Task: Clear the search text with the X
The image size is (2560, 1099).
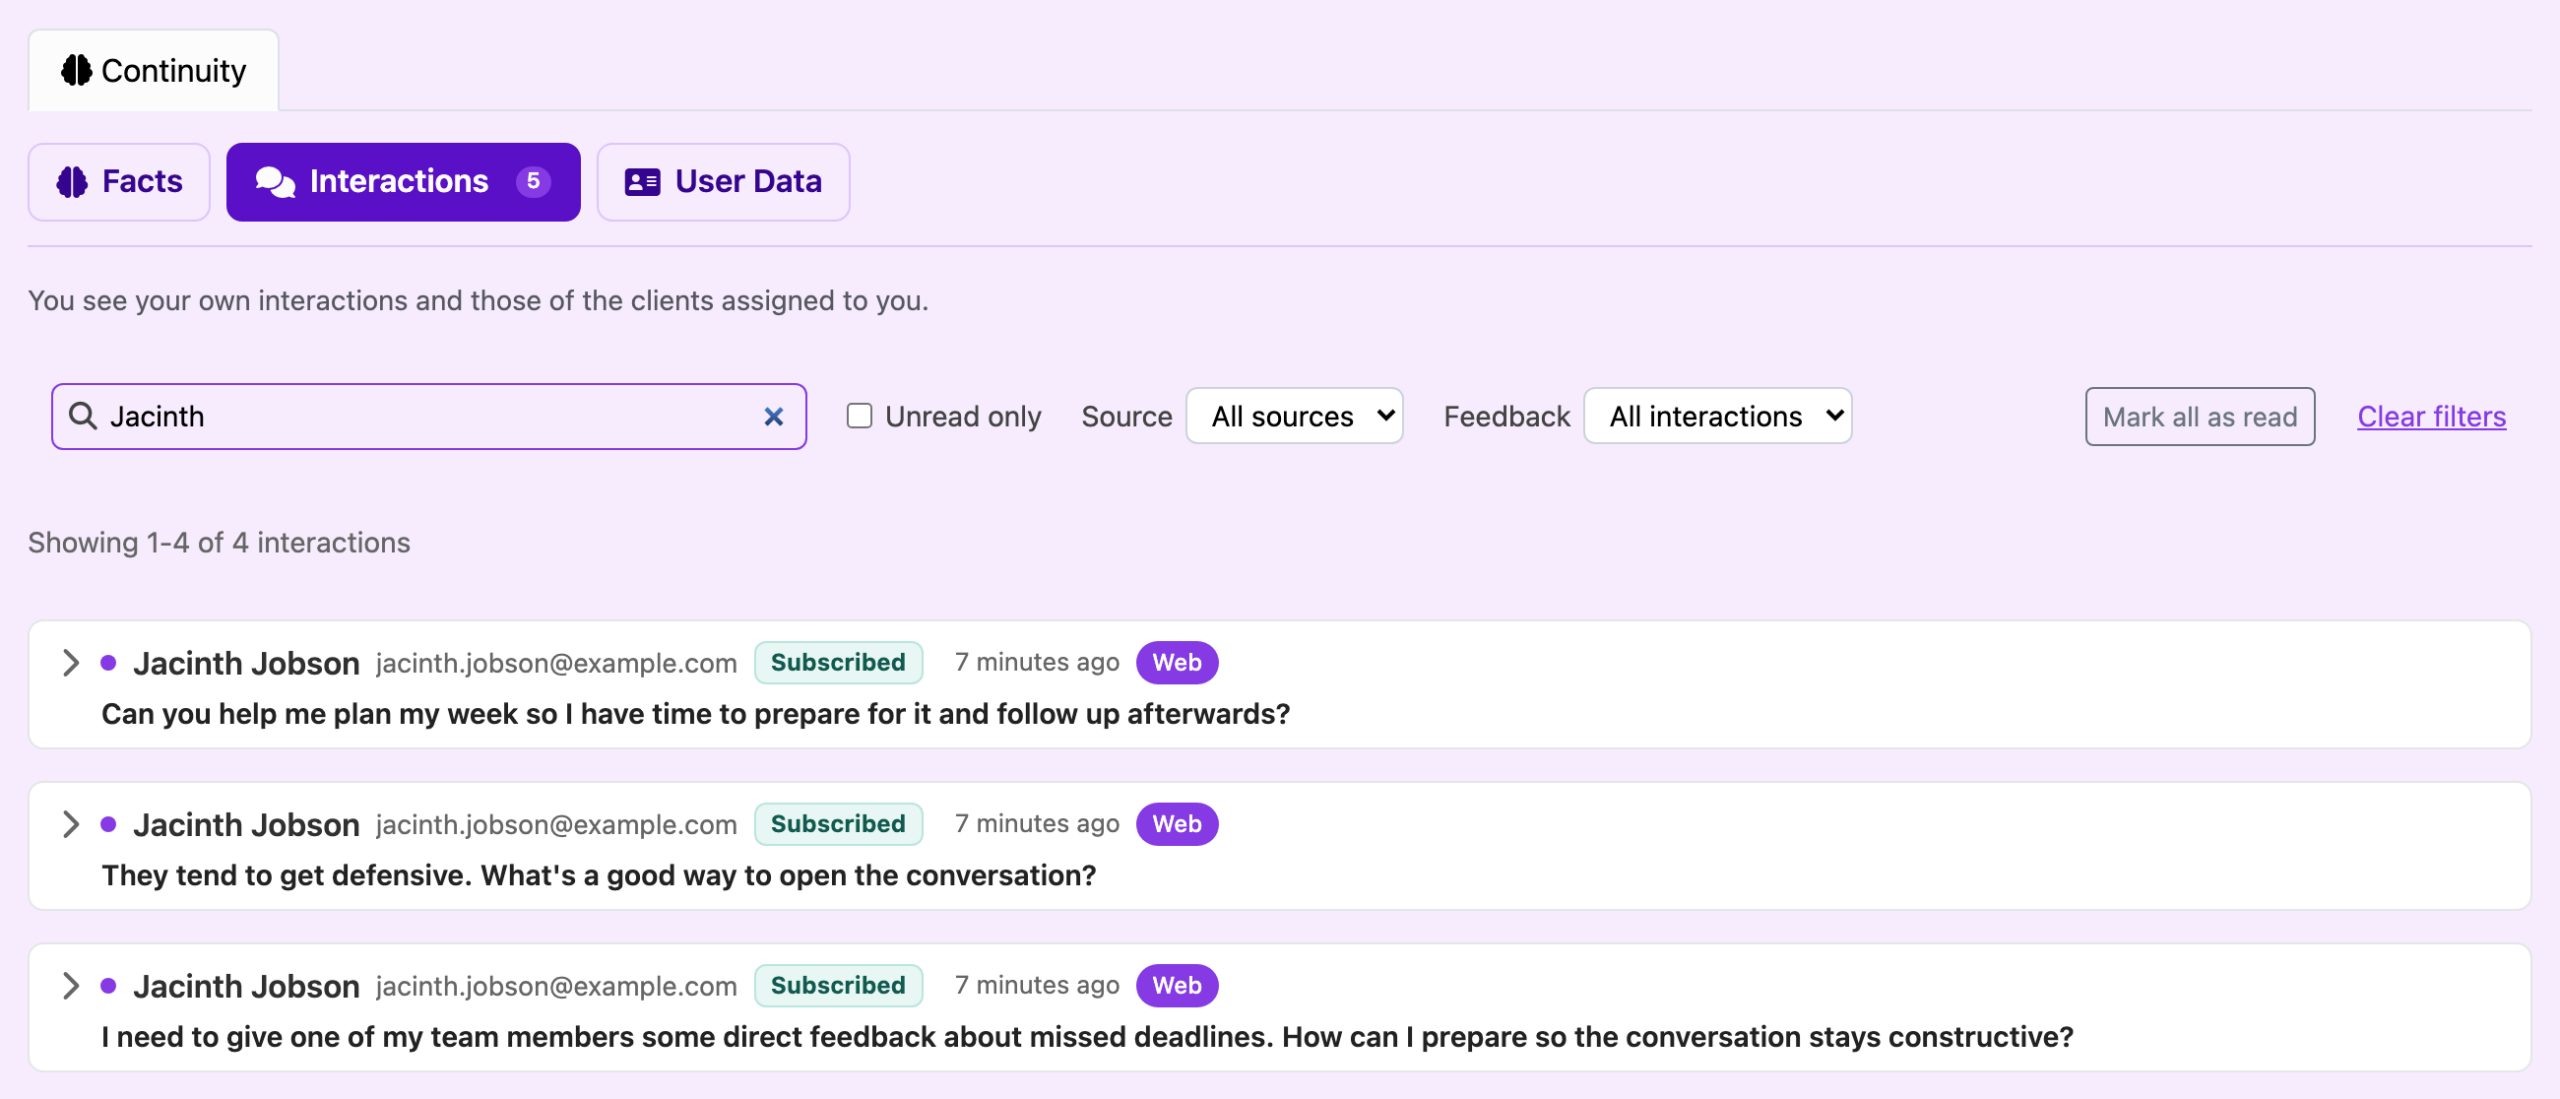Action: coord(773,416)
